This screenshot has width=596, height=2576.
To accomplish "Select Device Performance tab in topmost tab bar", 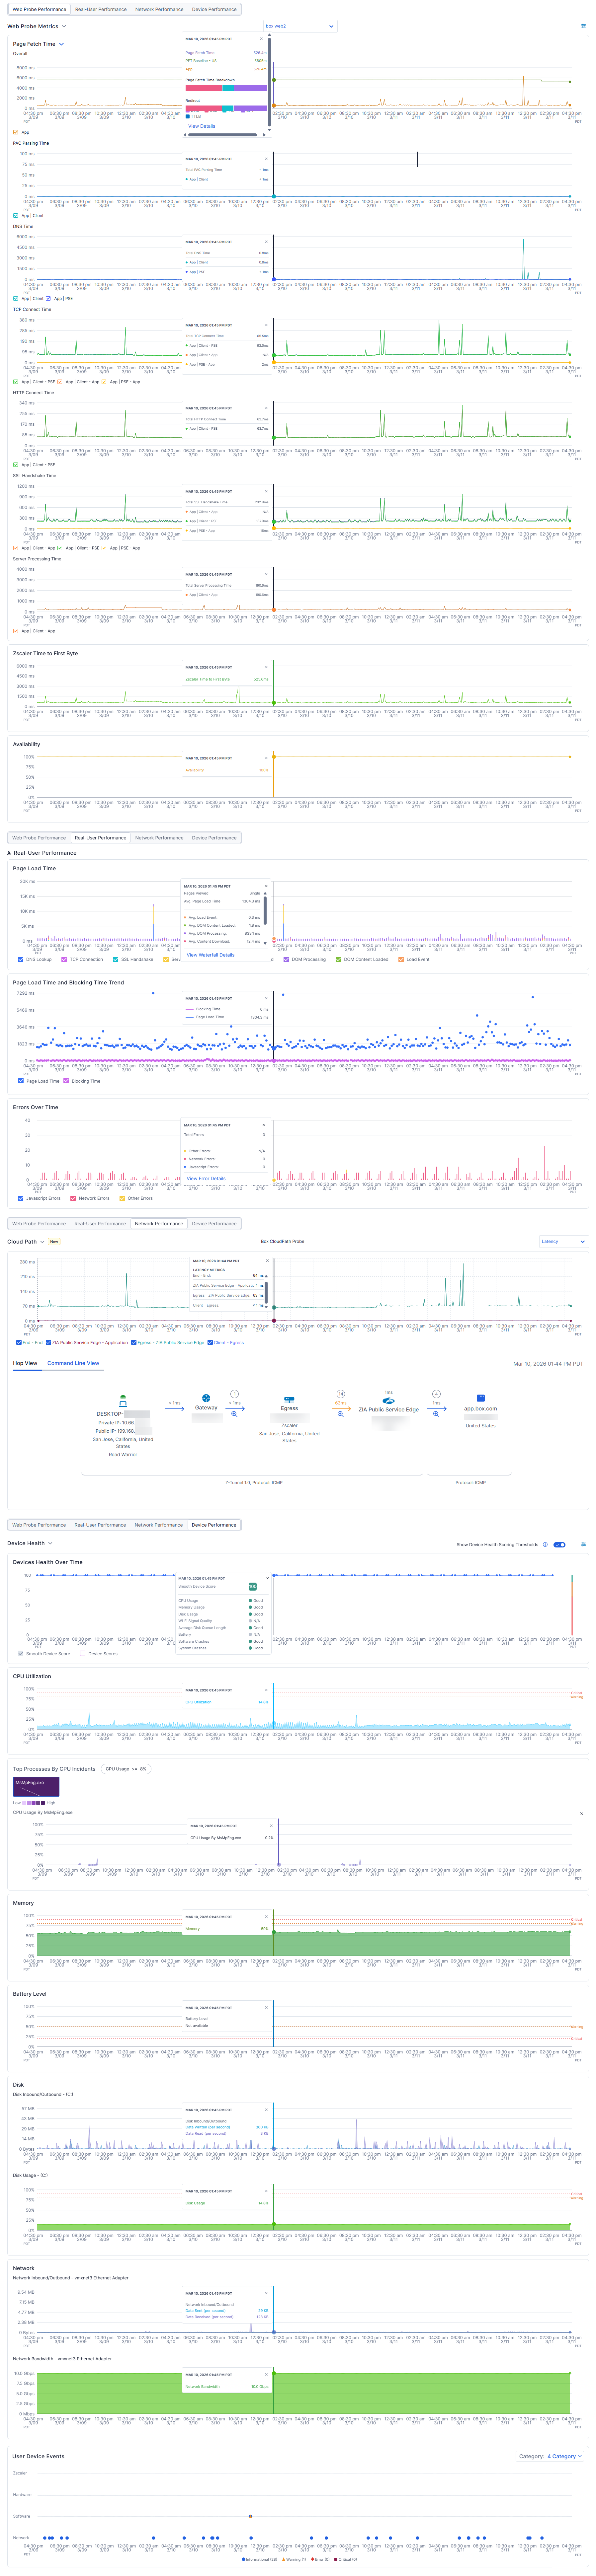I will click(x=214, y=9).
